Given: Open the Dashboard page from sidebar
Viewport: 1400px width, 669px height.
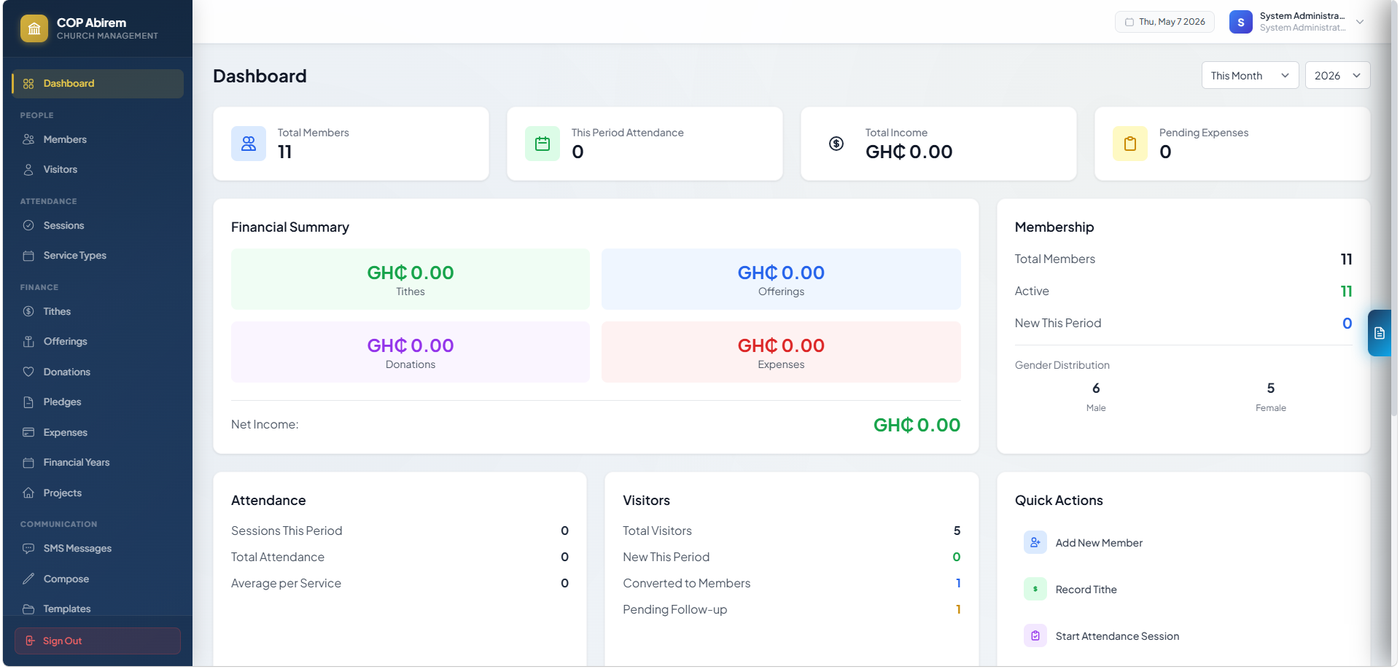Looking at the screenshot, I should point(98,84).
